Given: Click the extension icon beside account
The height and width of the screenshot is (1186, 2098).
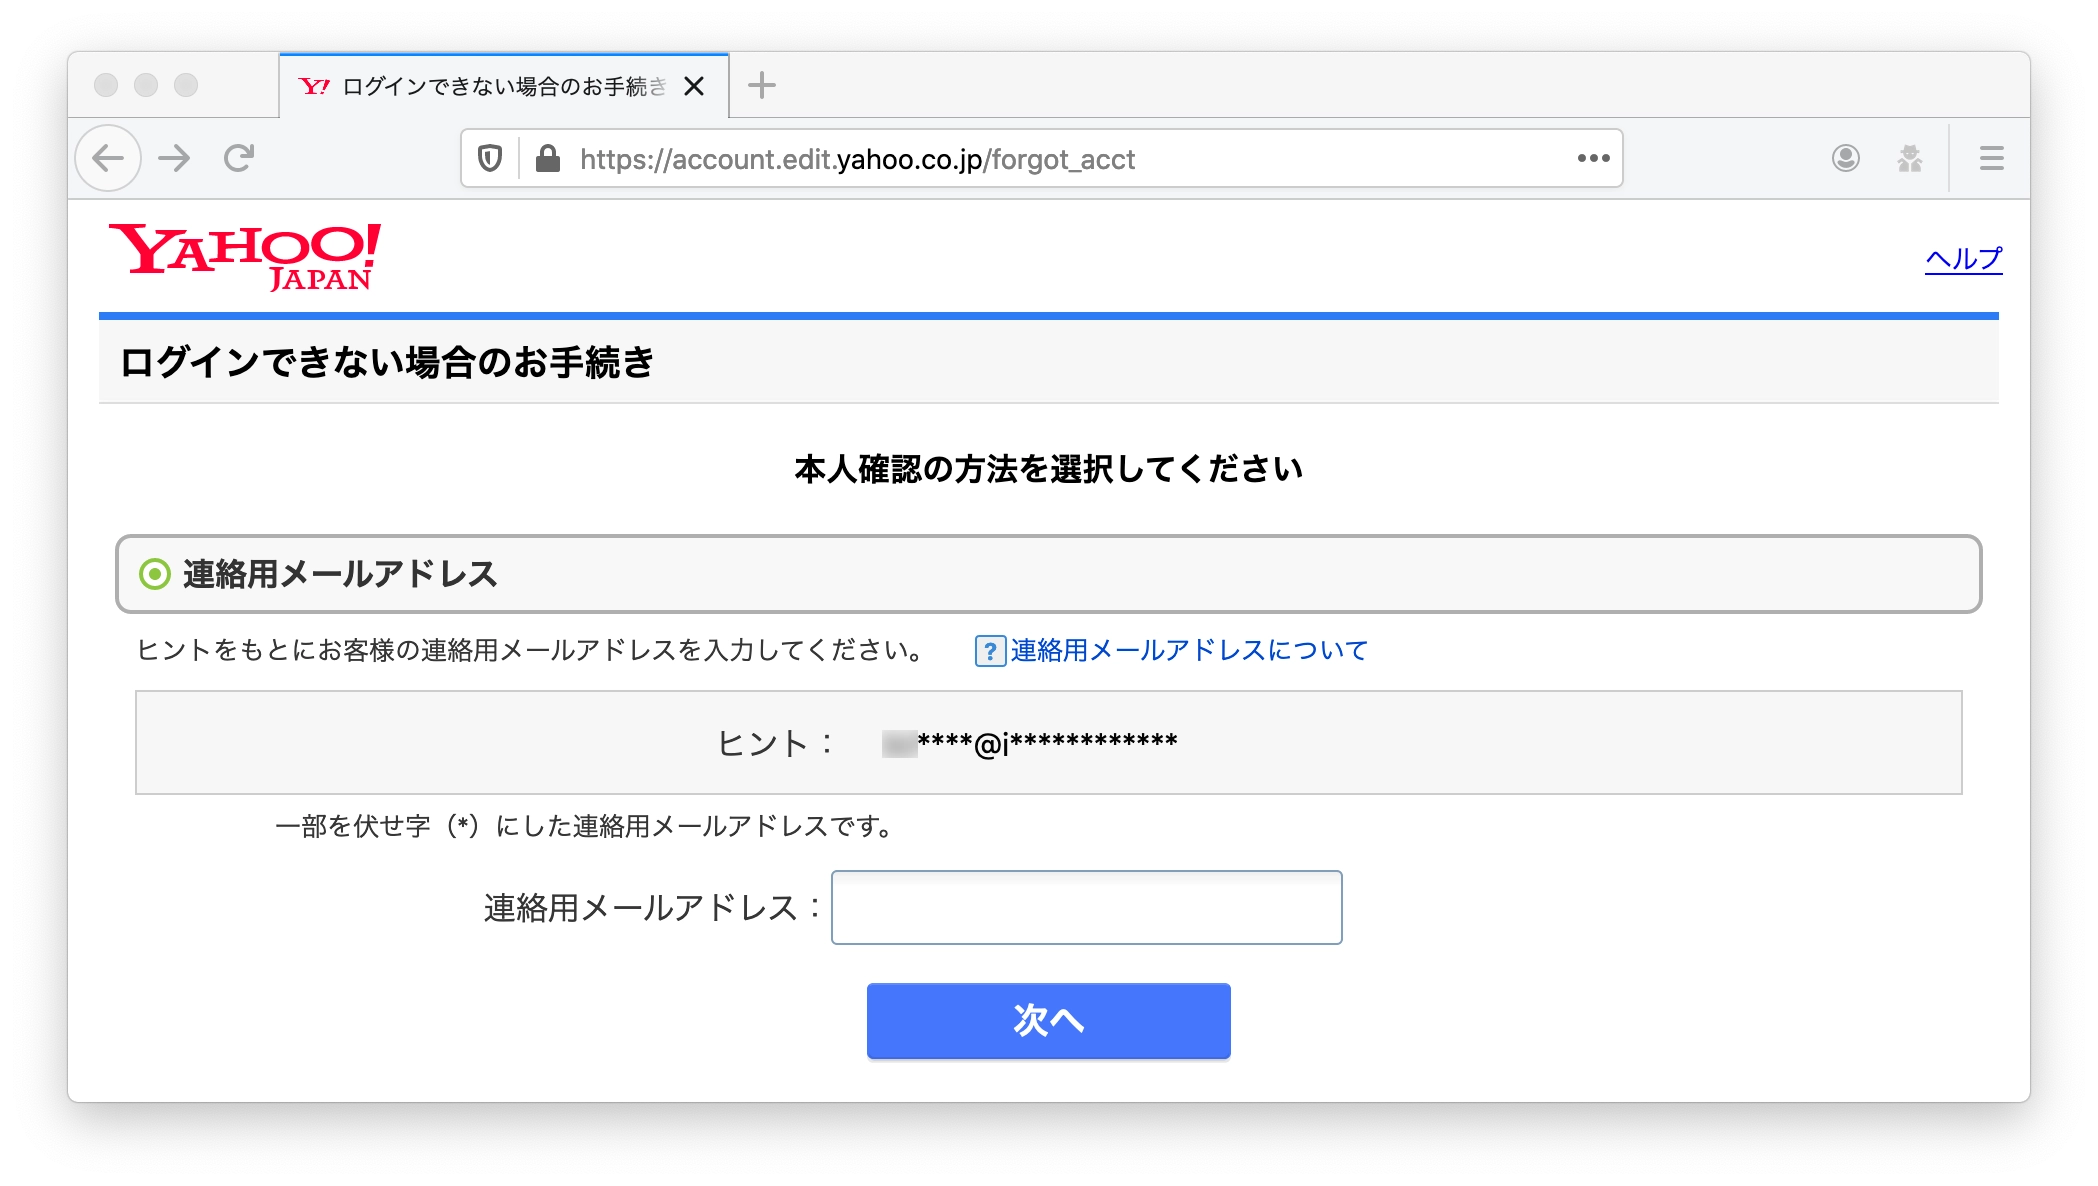Looking at the screenshot, I should [x=1909, y=159].
